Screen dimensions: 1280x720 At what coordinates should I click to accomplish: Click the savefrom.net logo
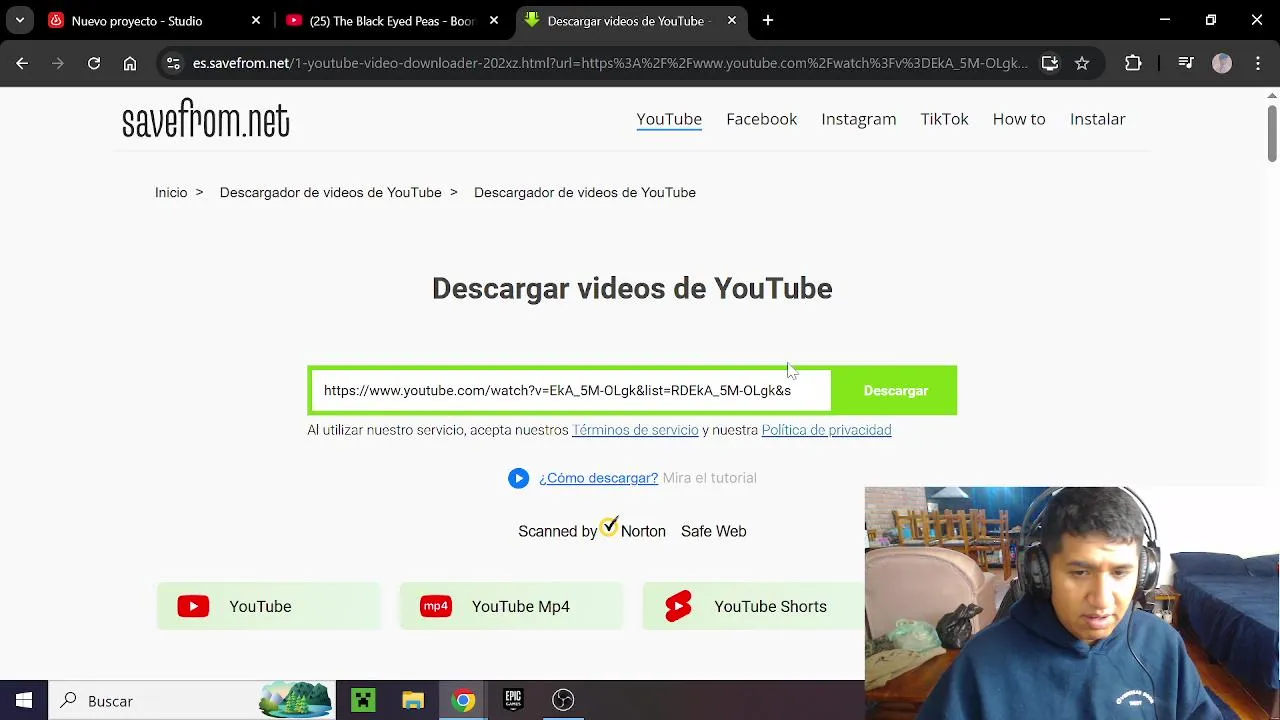206,120
